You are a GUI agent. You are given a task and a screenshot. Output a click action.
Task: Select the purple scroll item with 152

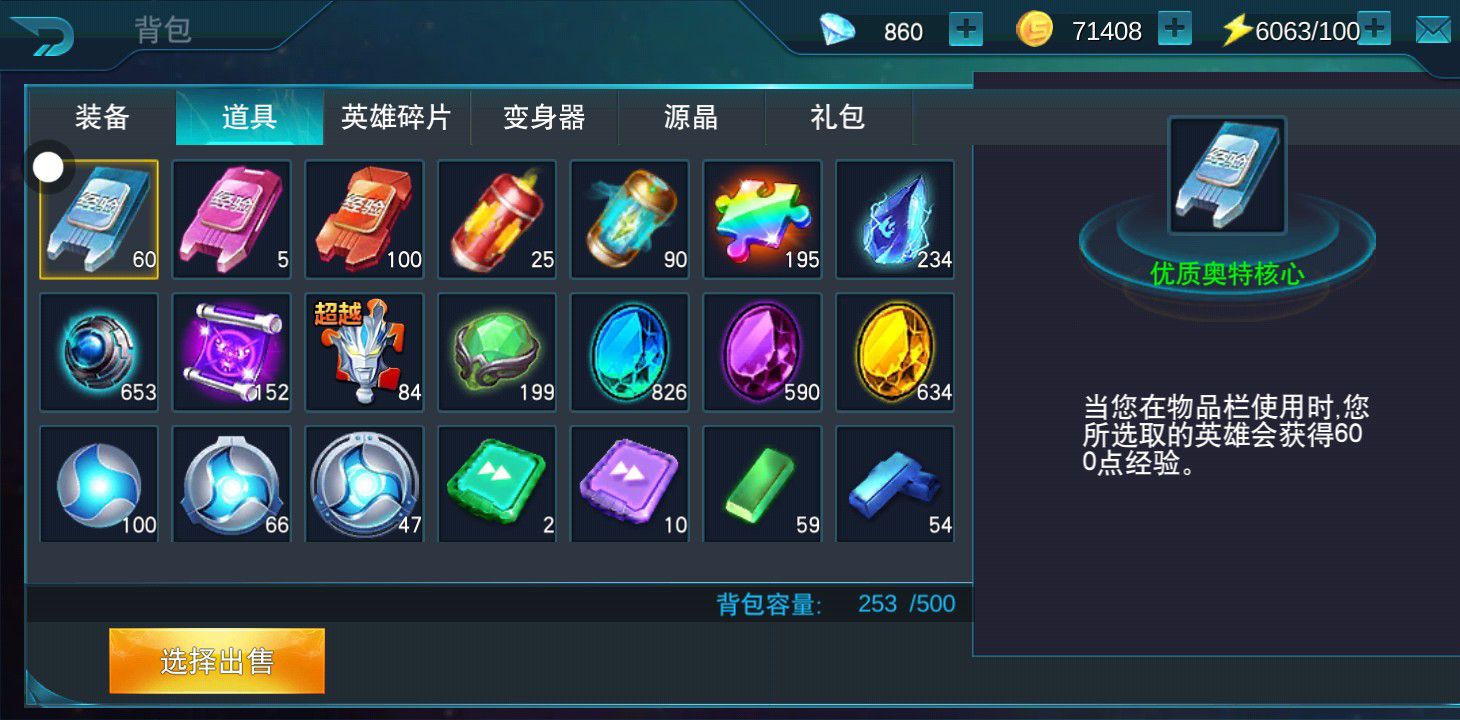232,352
